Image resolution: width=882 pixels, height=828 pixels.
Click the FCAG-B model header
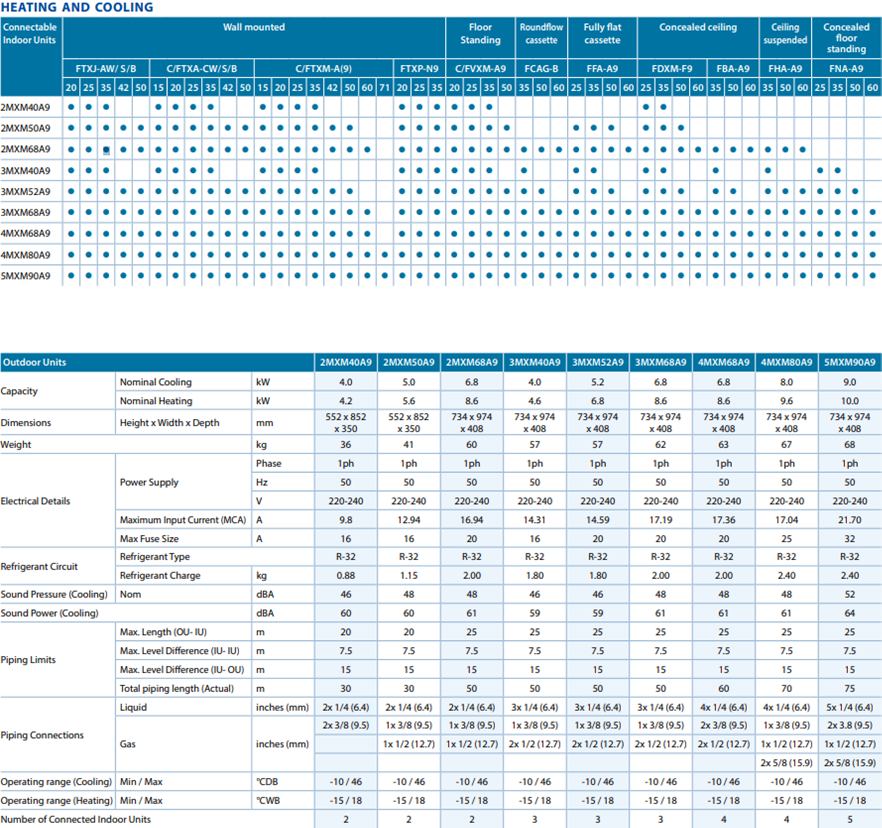tap(541, 69)
